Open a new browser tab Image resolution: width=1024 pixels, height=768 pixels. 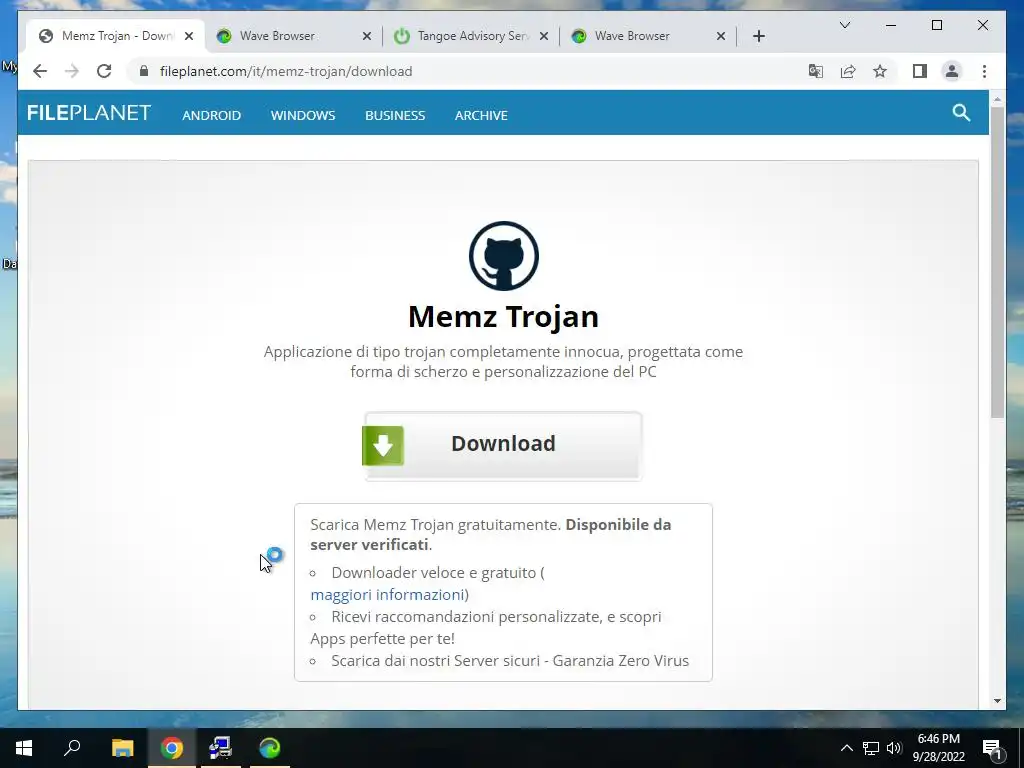pyautogui.click(x=758, y=36)
